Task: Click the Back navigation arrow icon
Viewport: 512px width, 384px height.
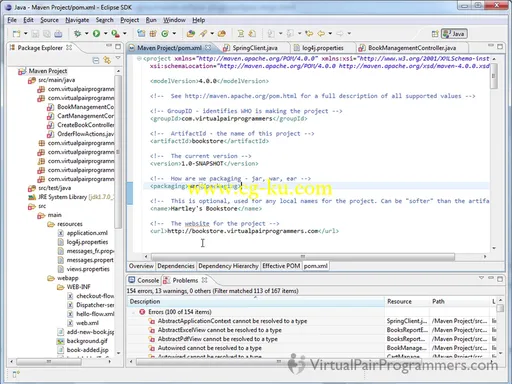Action: click(x=321, y=33)
